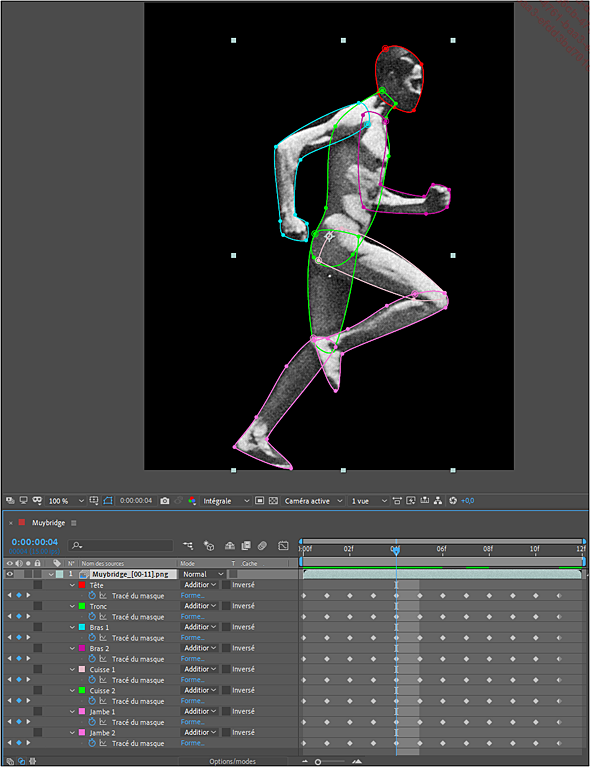The width and height of the screenshot is (590, 767).
Task: Click the layer switches pane icon at bottom
Action: pyautogui.click(x=10, y=761)
